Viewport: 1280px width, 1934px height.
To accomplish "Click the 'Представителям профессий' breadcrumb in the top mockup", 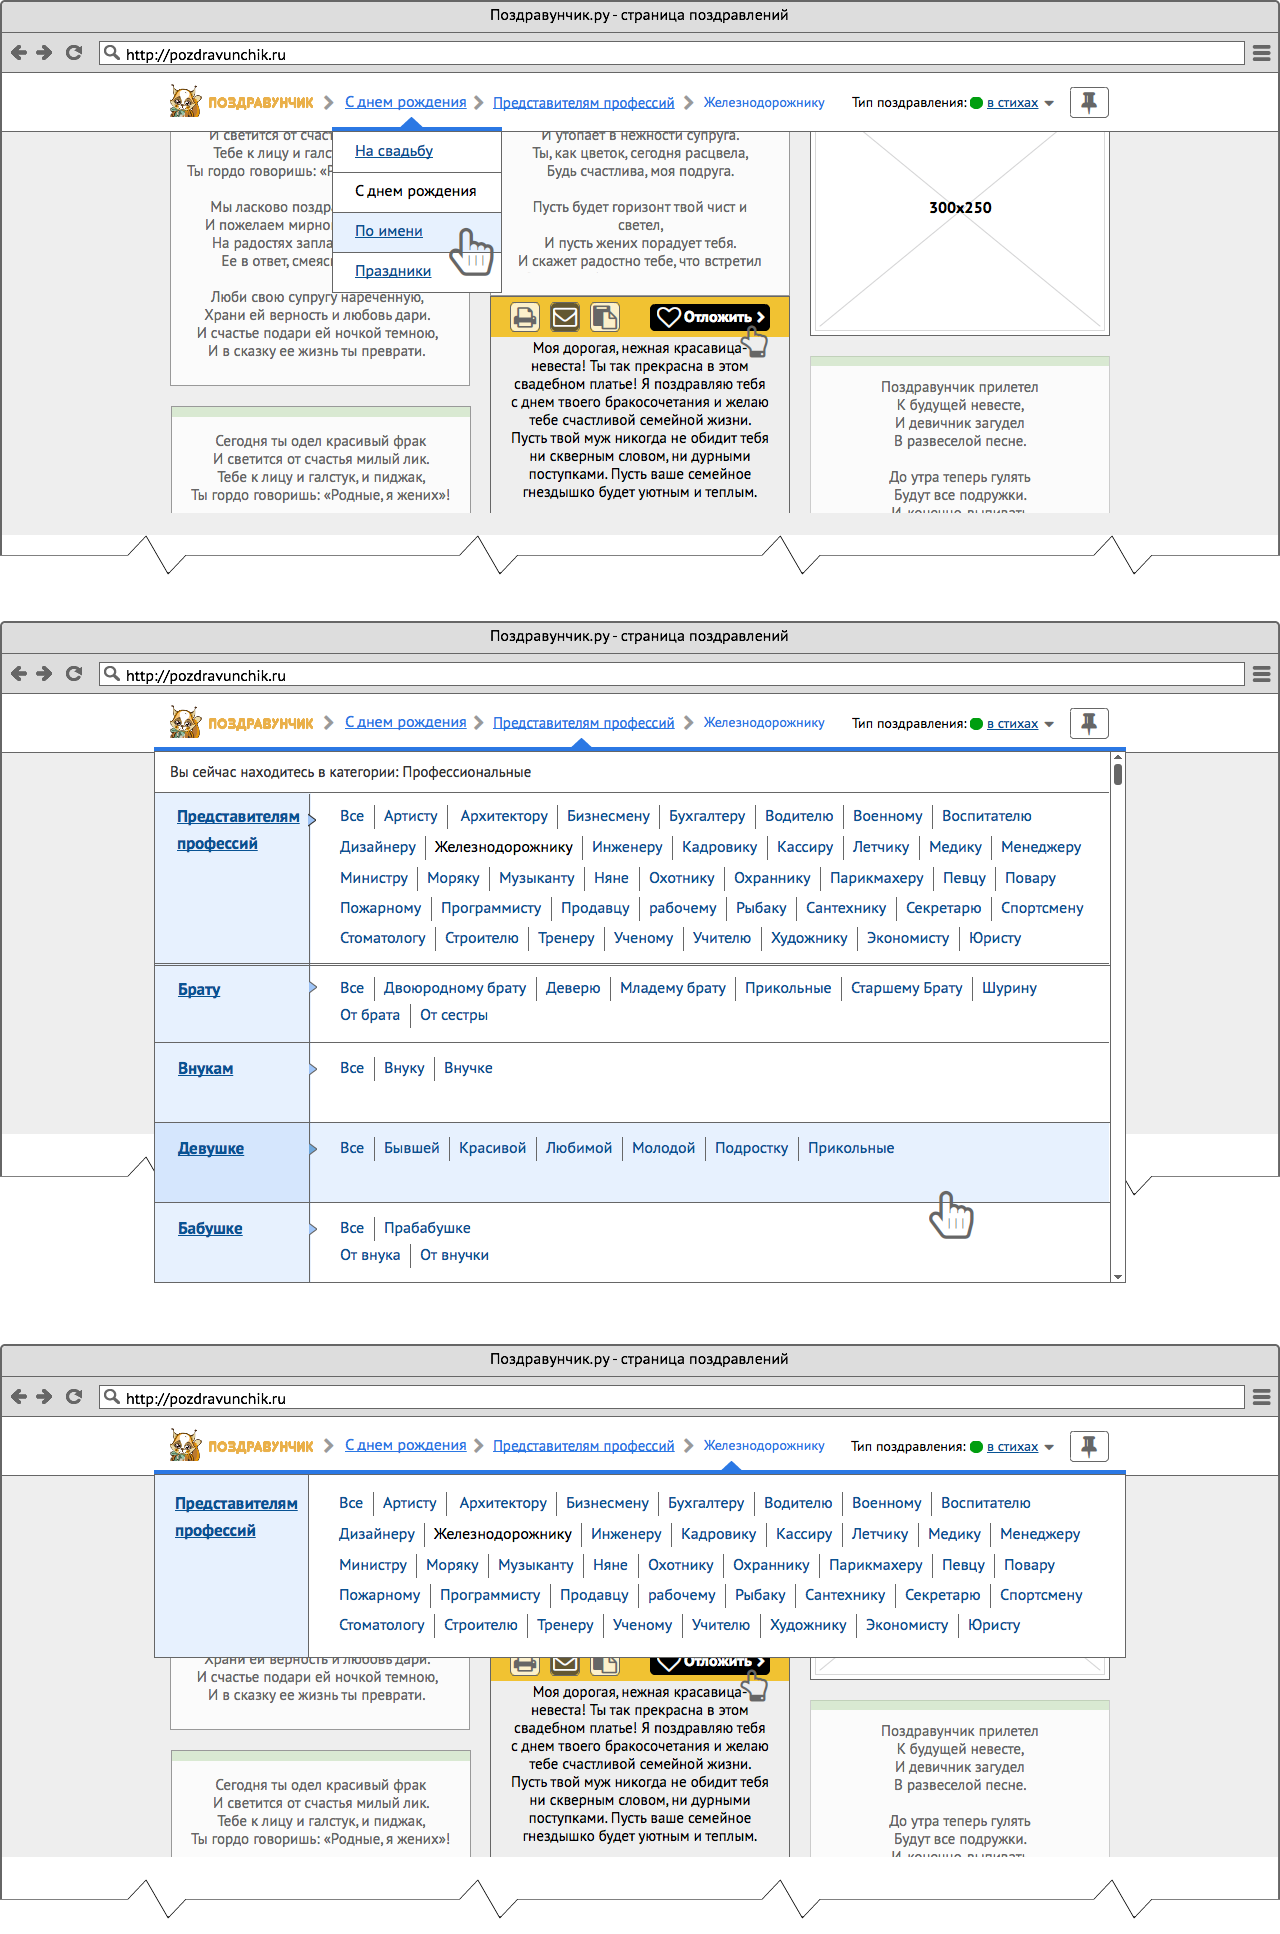I will click(x=584, y=103).
